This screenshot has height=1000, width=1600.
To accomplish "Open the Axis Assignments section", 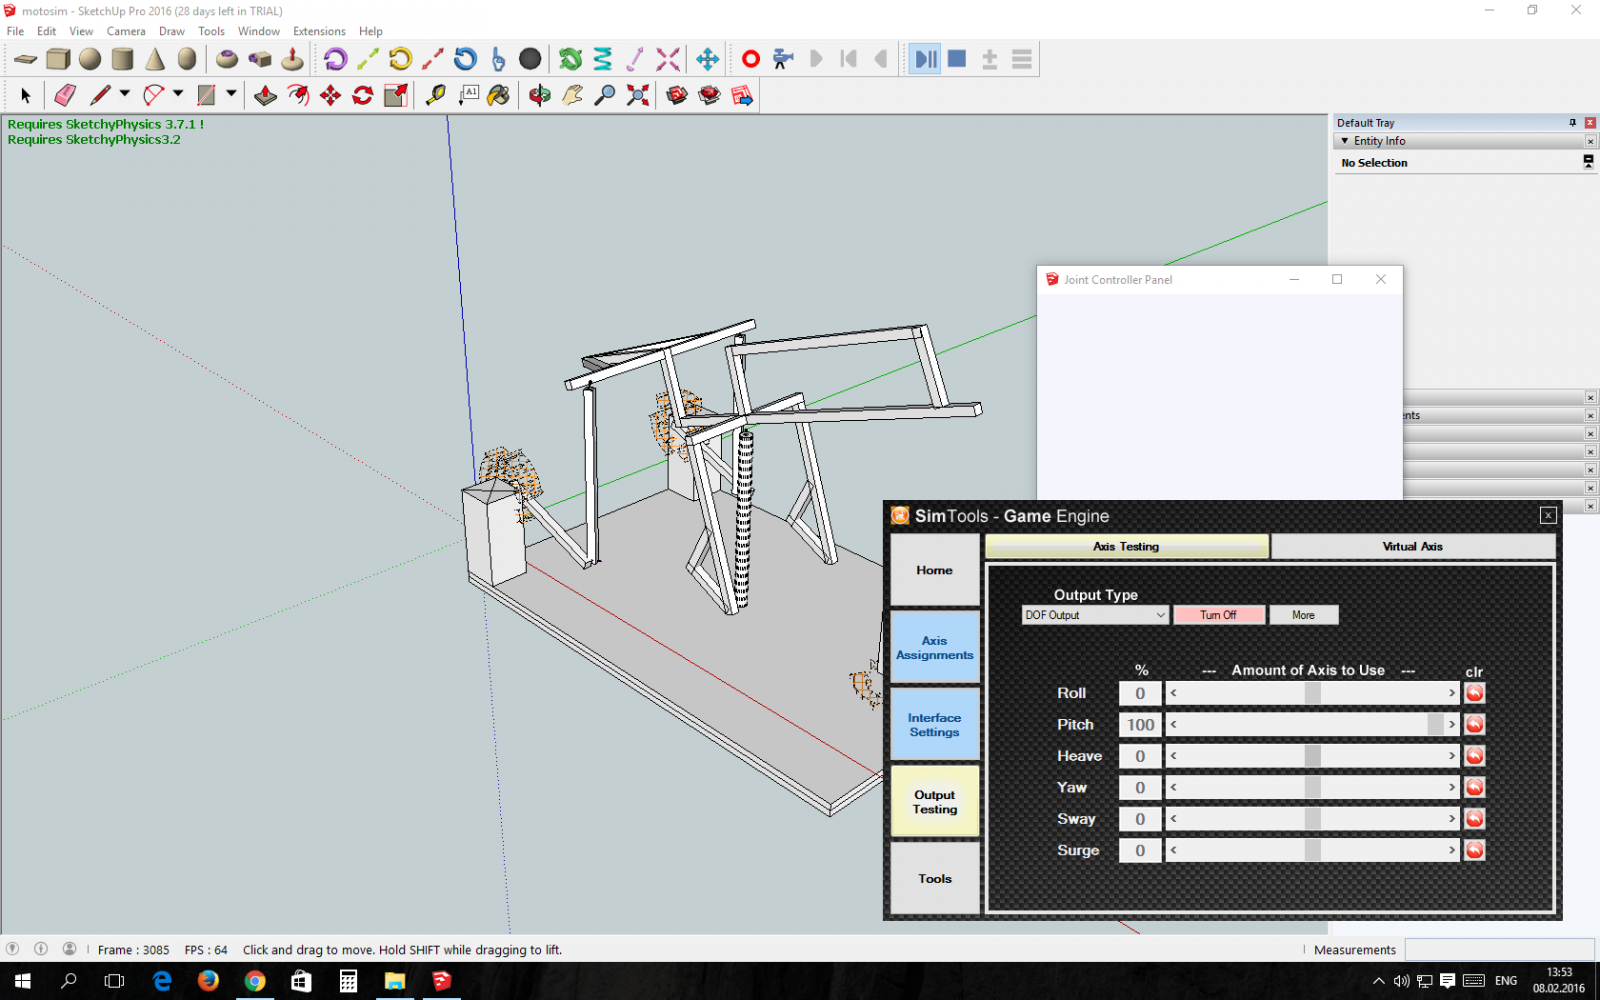I will pos(935,648).
